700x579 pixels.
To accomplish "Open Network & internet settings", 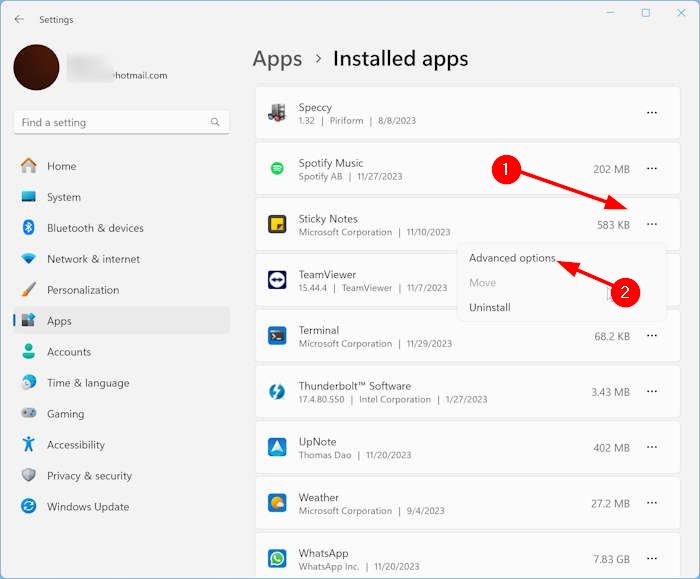I will coord(121,259).
